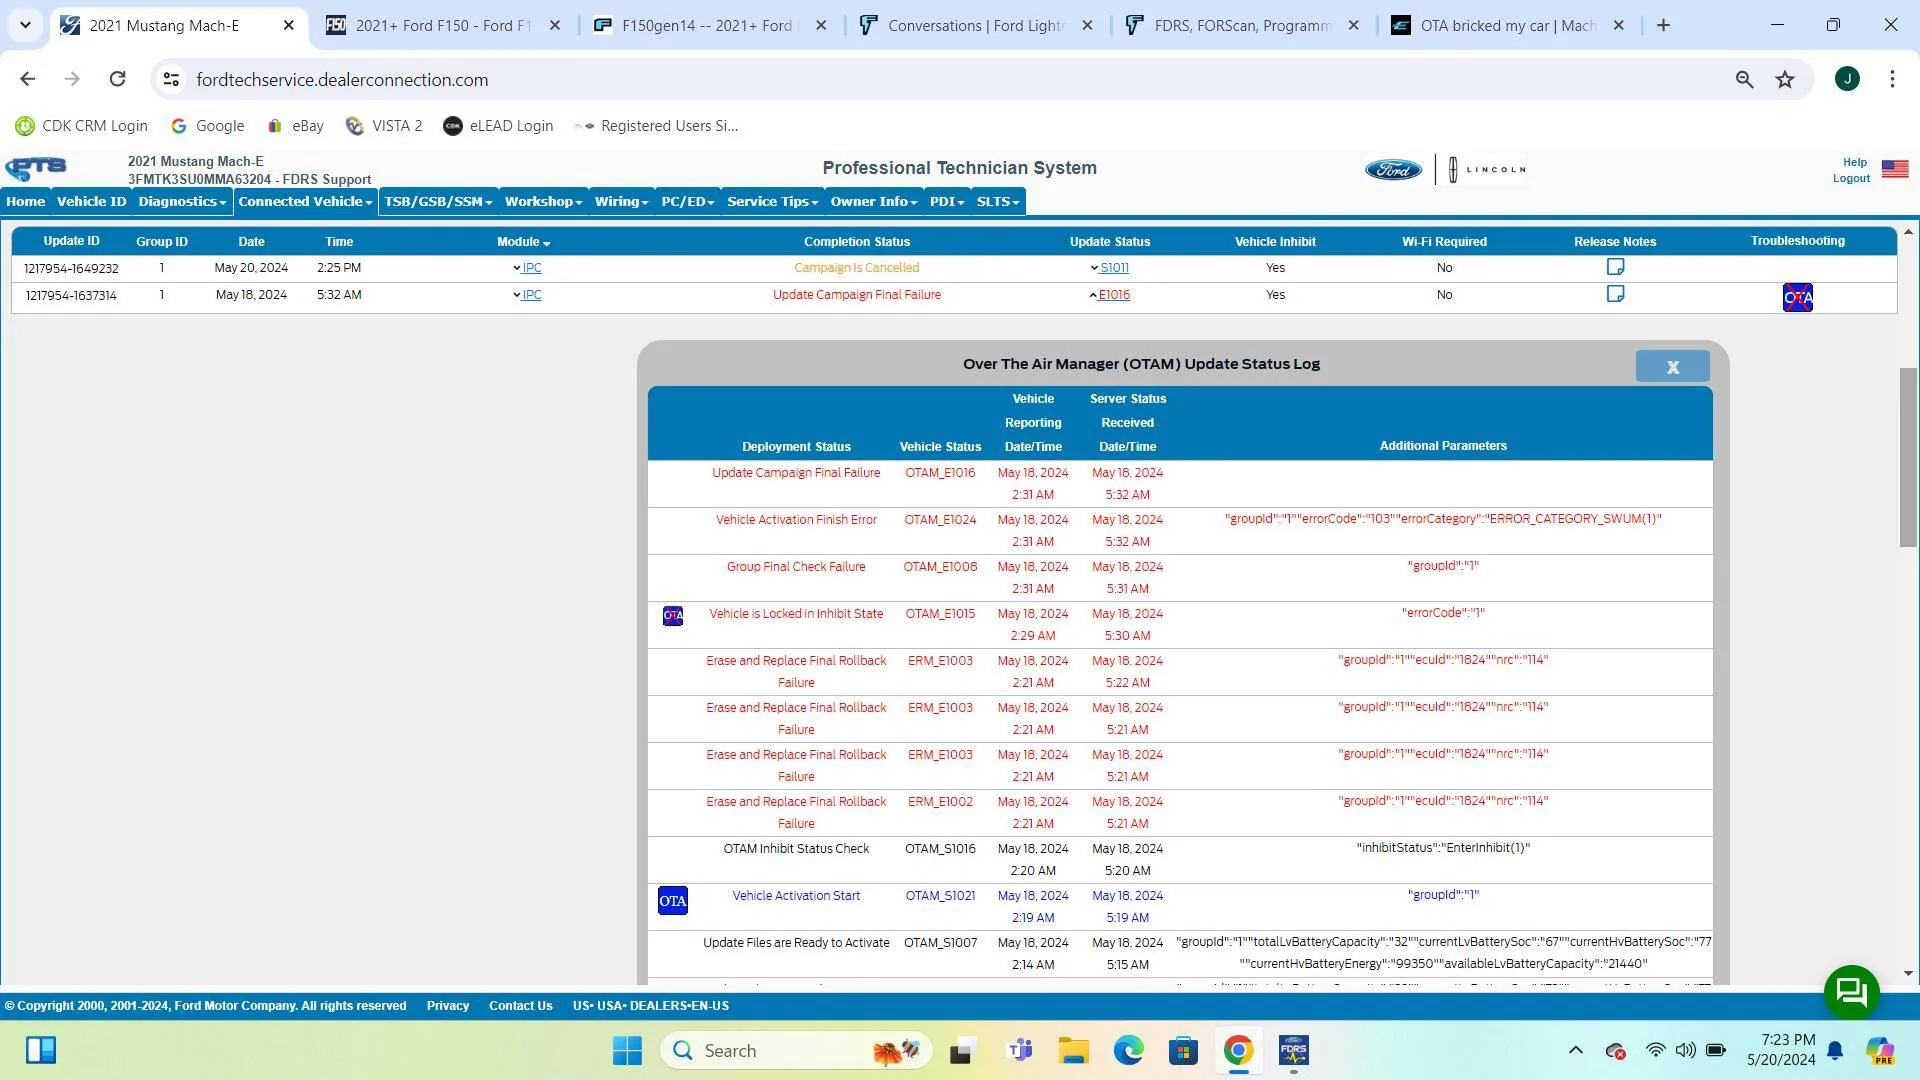
Task: Open Microsoft Teams from the taskbar
Action: pyautogui.click(x=1020, y=1051)
